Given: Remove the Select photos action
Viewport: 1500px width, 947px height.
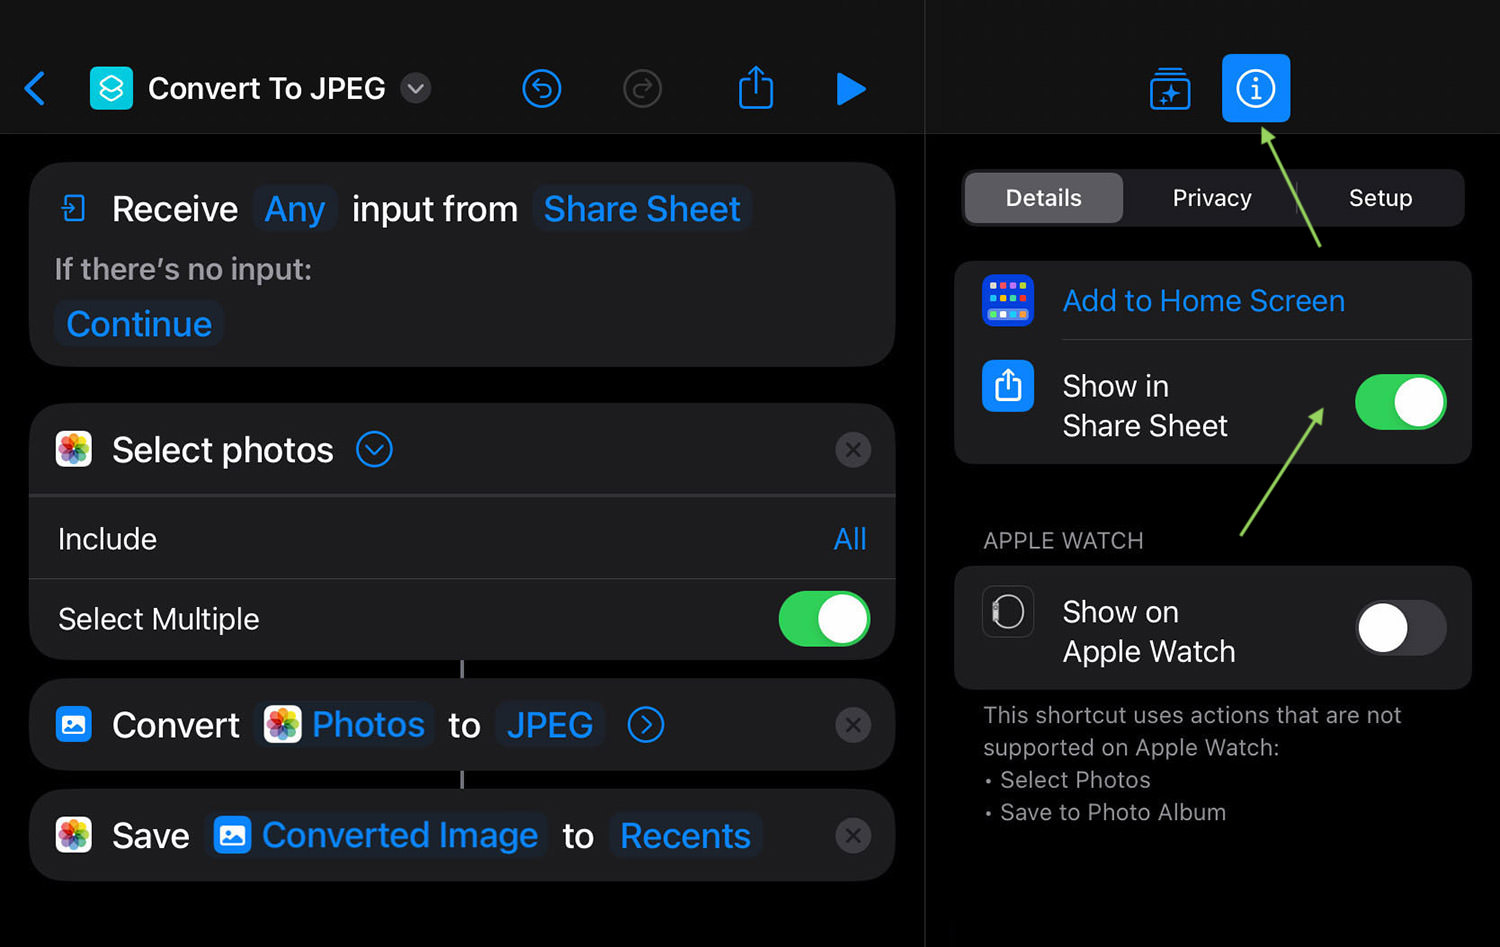Looking at the screenshot, I should click(853, 450).
